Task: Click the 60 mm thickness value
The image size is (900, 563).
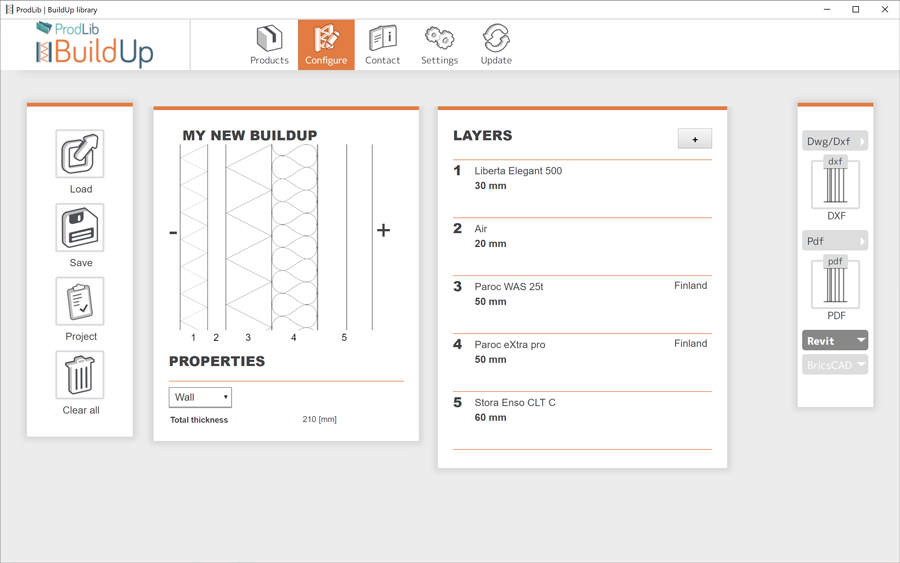Action: pos(490,418)
